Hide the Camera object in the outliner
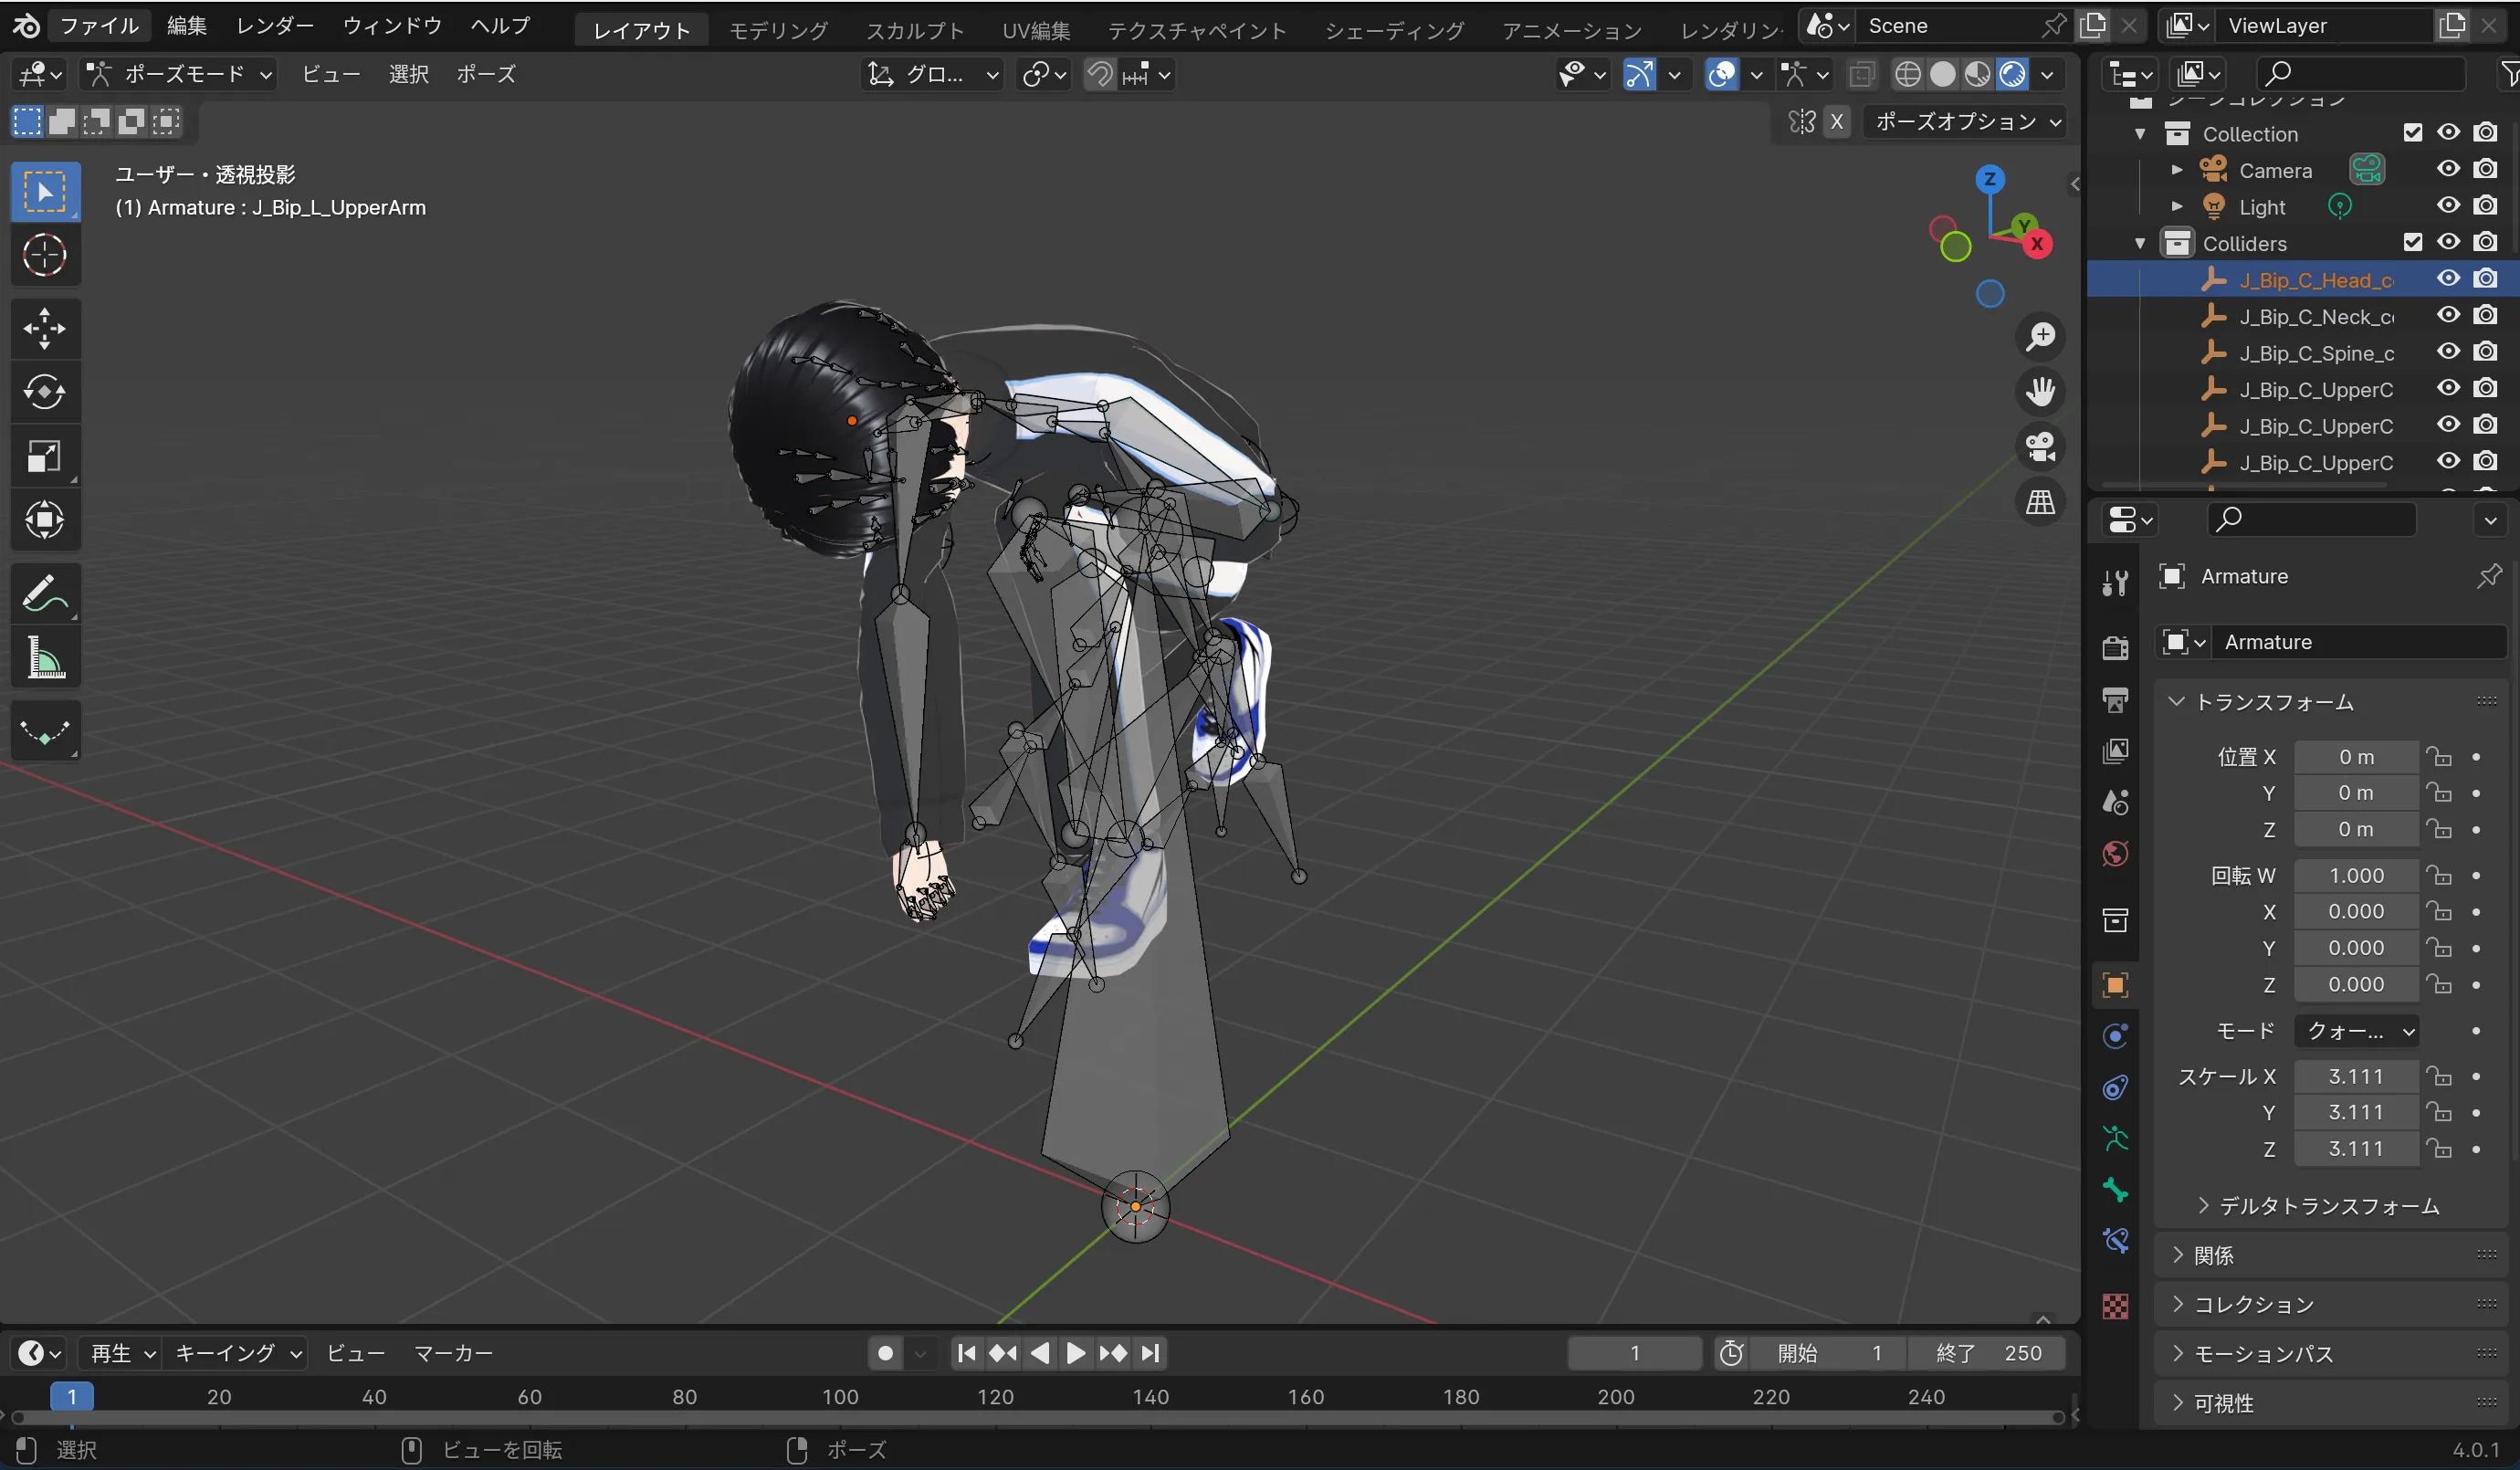 pyautogui.click(x=2447, y=169)
